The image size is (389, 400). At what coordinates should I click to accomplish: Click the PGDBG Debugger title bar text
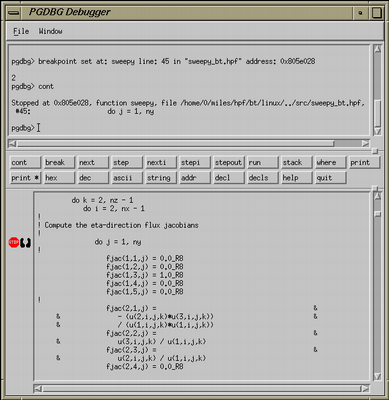69,12
